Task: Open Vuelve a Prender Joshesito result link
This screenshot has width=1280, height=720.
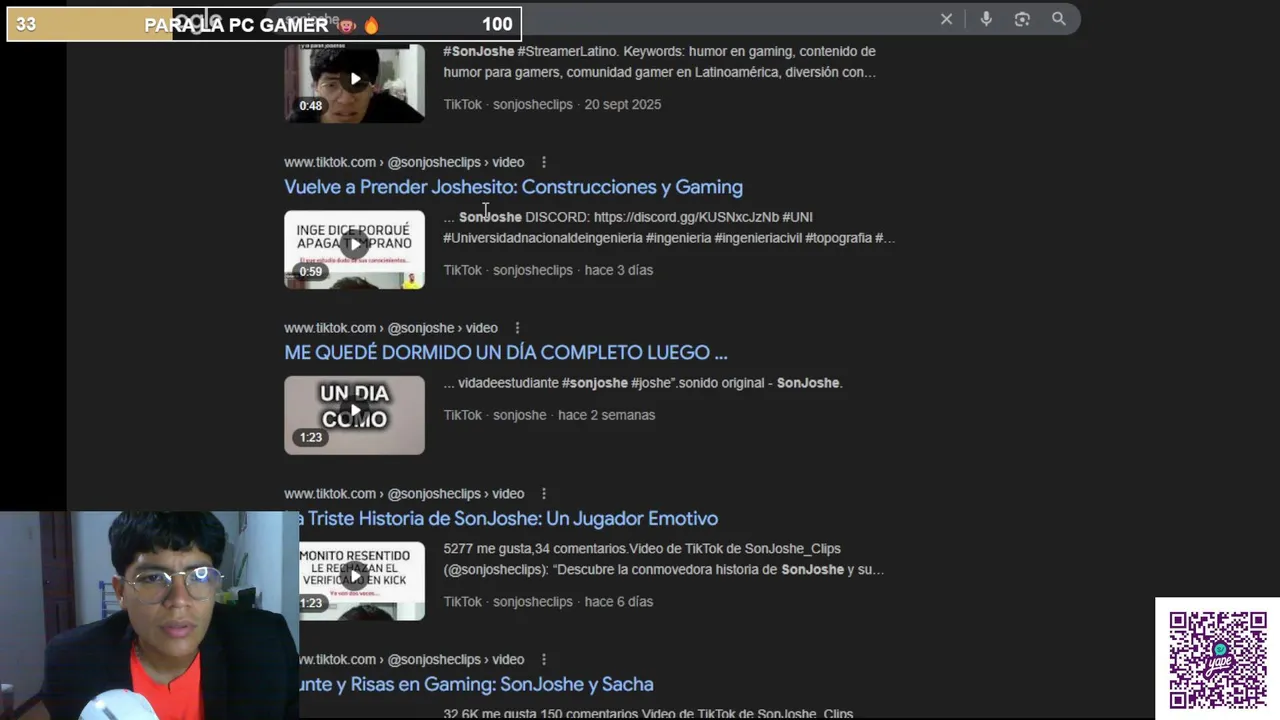Action: pos(513,187)
